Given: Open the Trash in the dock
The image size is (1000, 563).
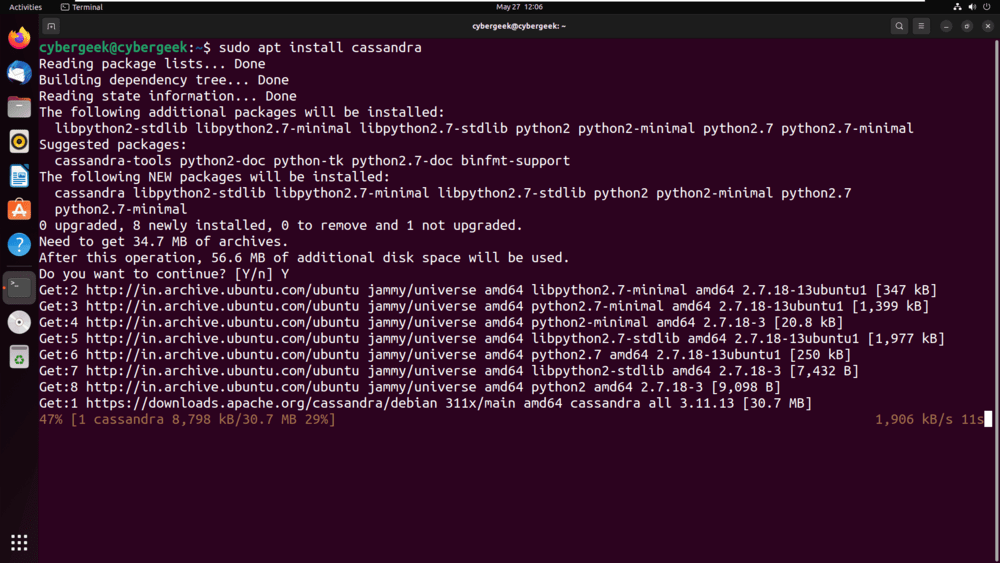Looking at the screenshot, I should (x=19, y=356).
